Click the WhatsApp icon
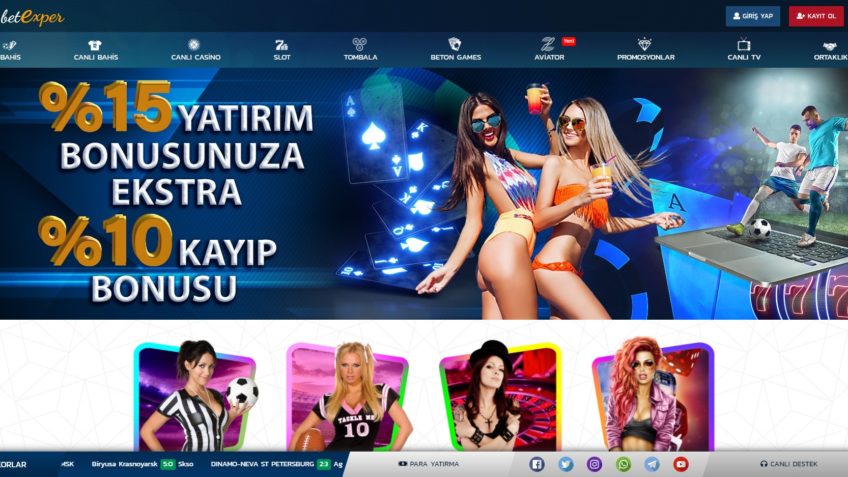The width and height of the screenshot is (848, 477). coord(623,464)
